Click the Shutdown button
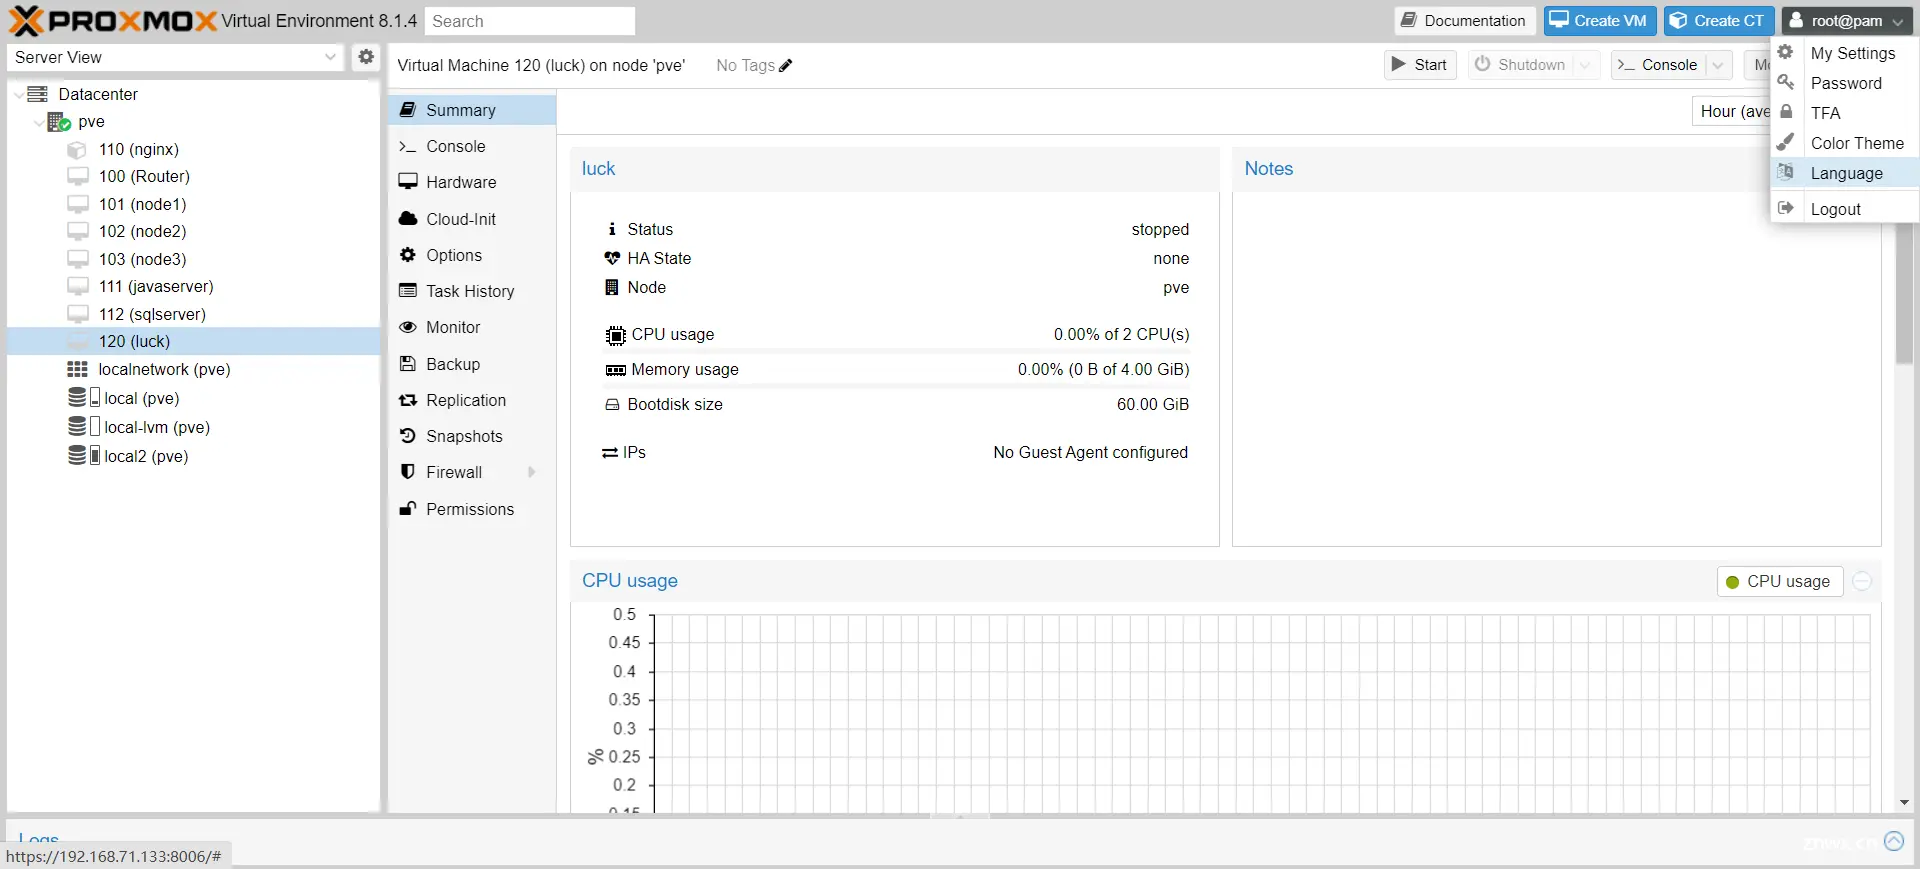The image size is (1920, 869). coord(1520,65)
